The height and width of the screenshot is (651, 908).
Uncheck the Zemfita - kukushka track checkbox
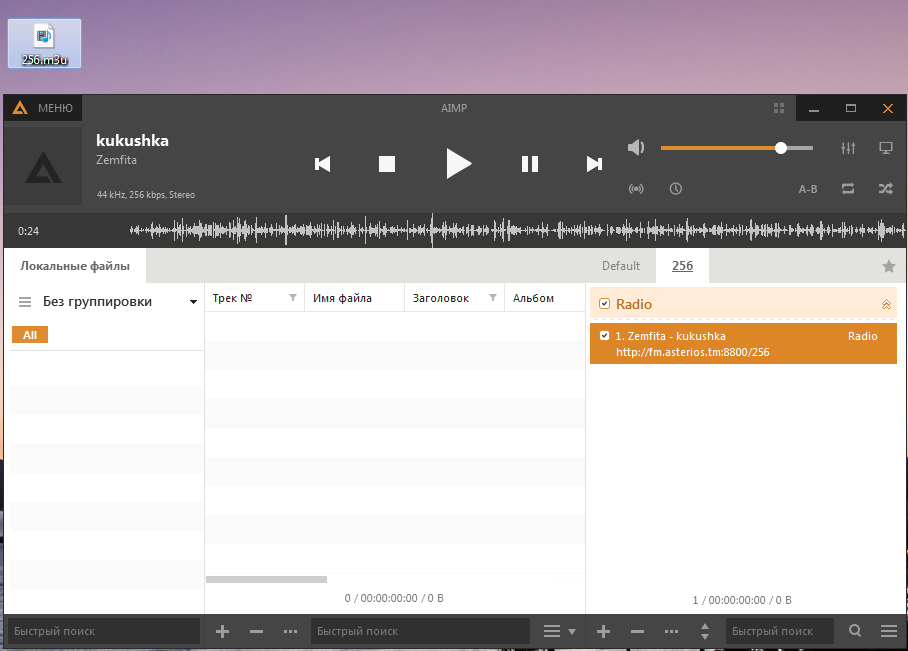(x=604, y=335)
